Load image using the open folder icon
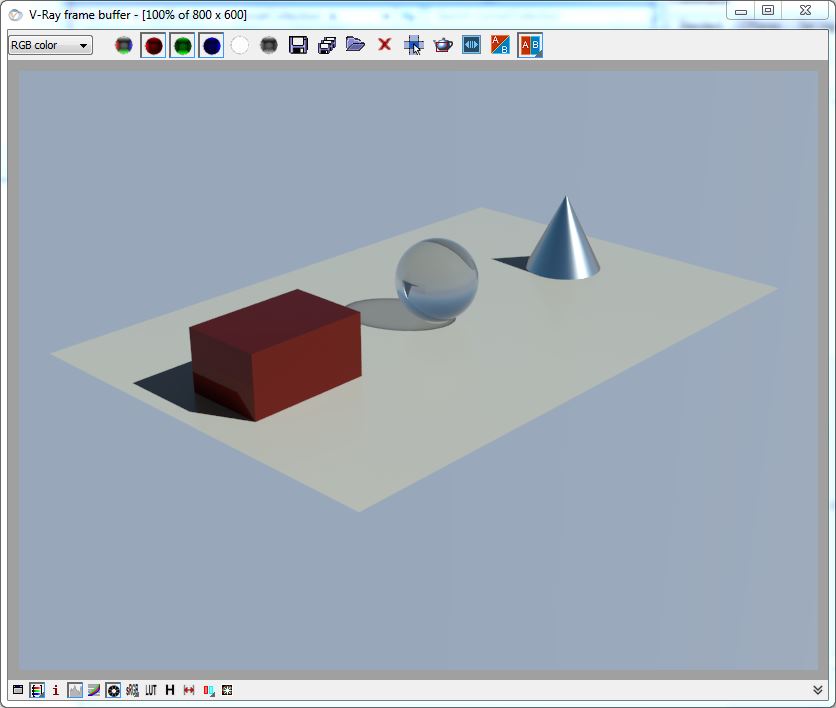The width and height of the screenshot is (836, 708). (355, 44)
